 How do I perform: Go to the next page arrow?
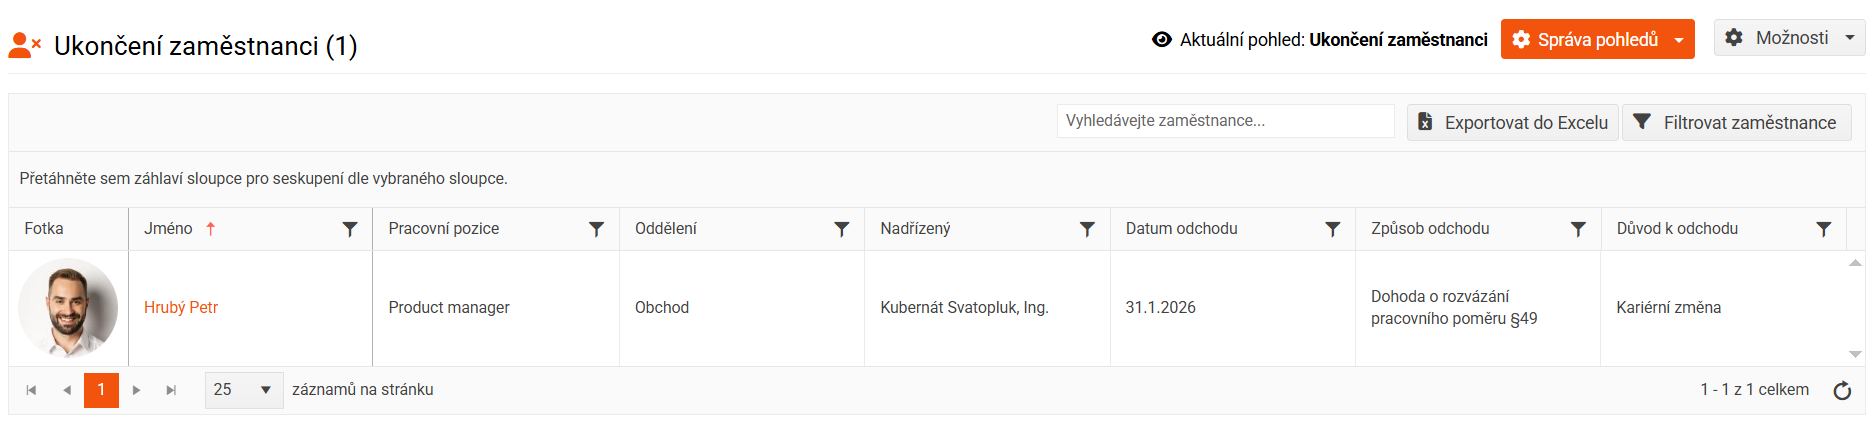pos(137,390)
